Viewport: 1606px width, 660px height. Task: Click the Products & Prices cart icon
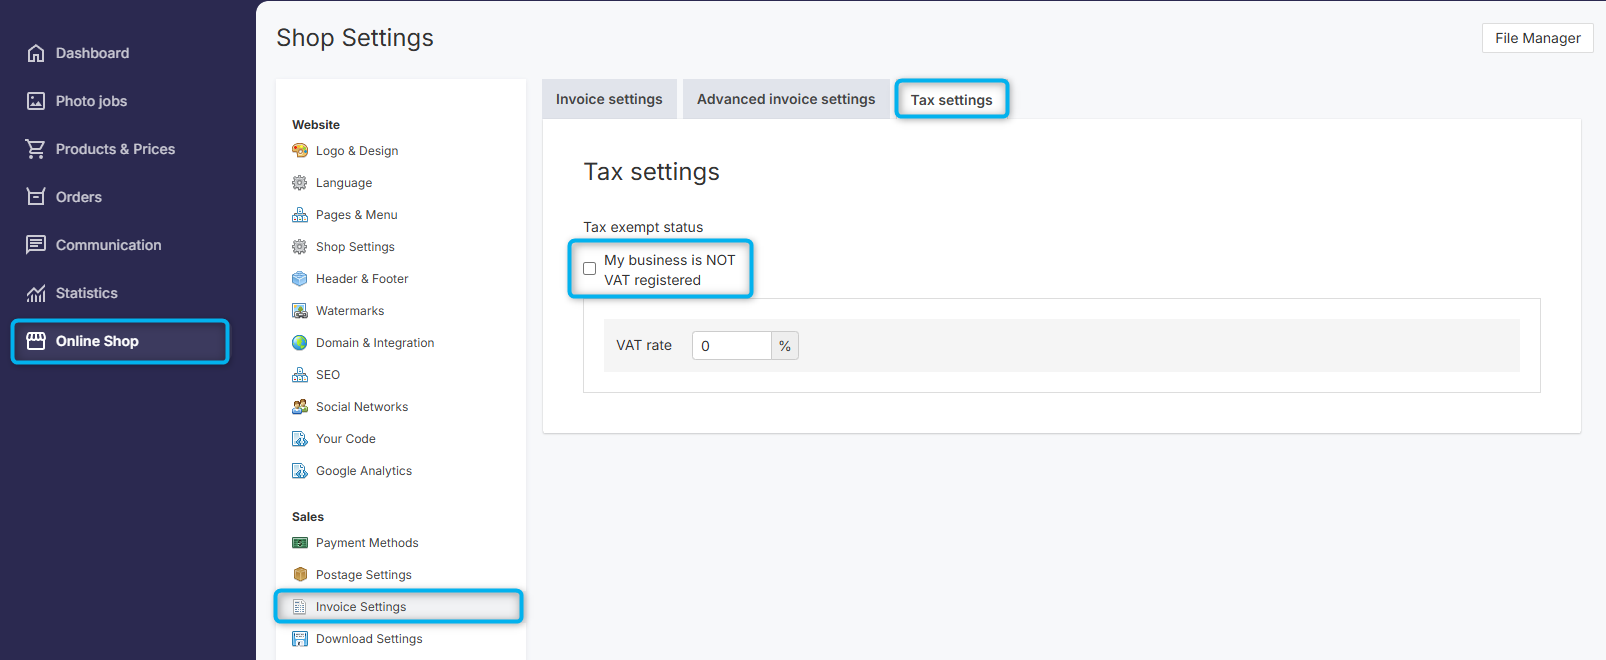(x=36, y=149)
